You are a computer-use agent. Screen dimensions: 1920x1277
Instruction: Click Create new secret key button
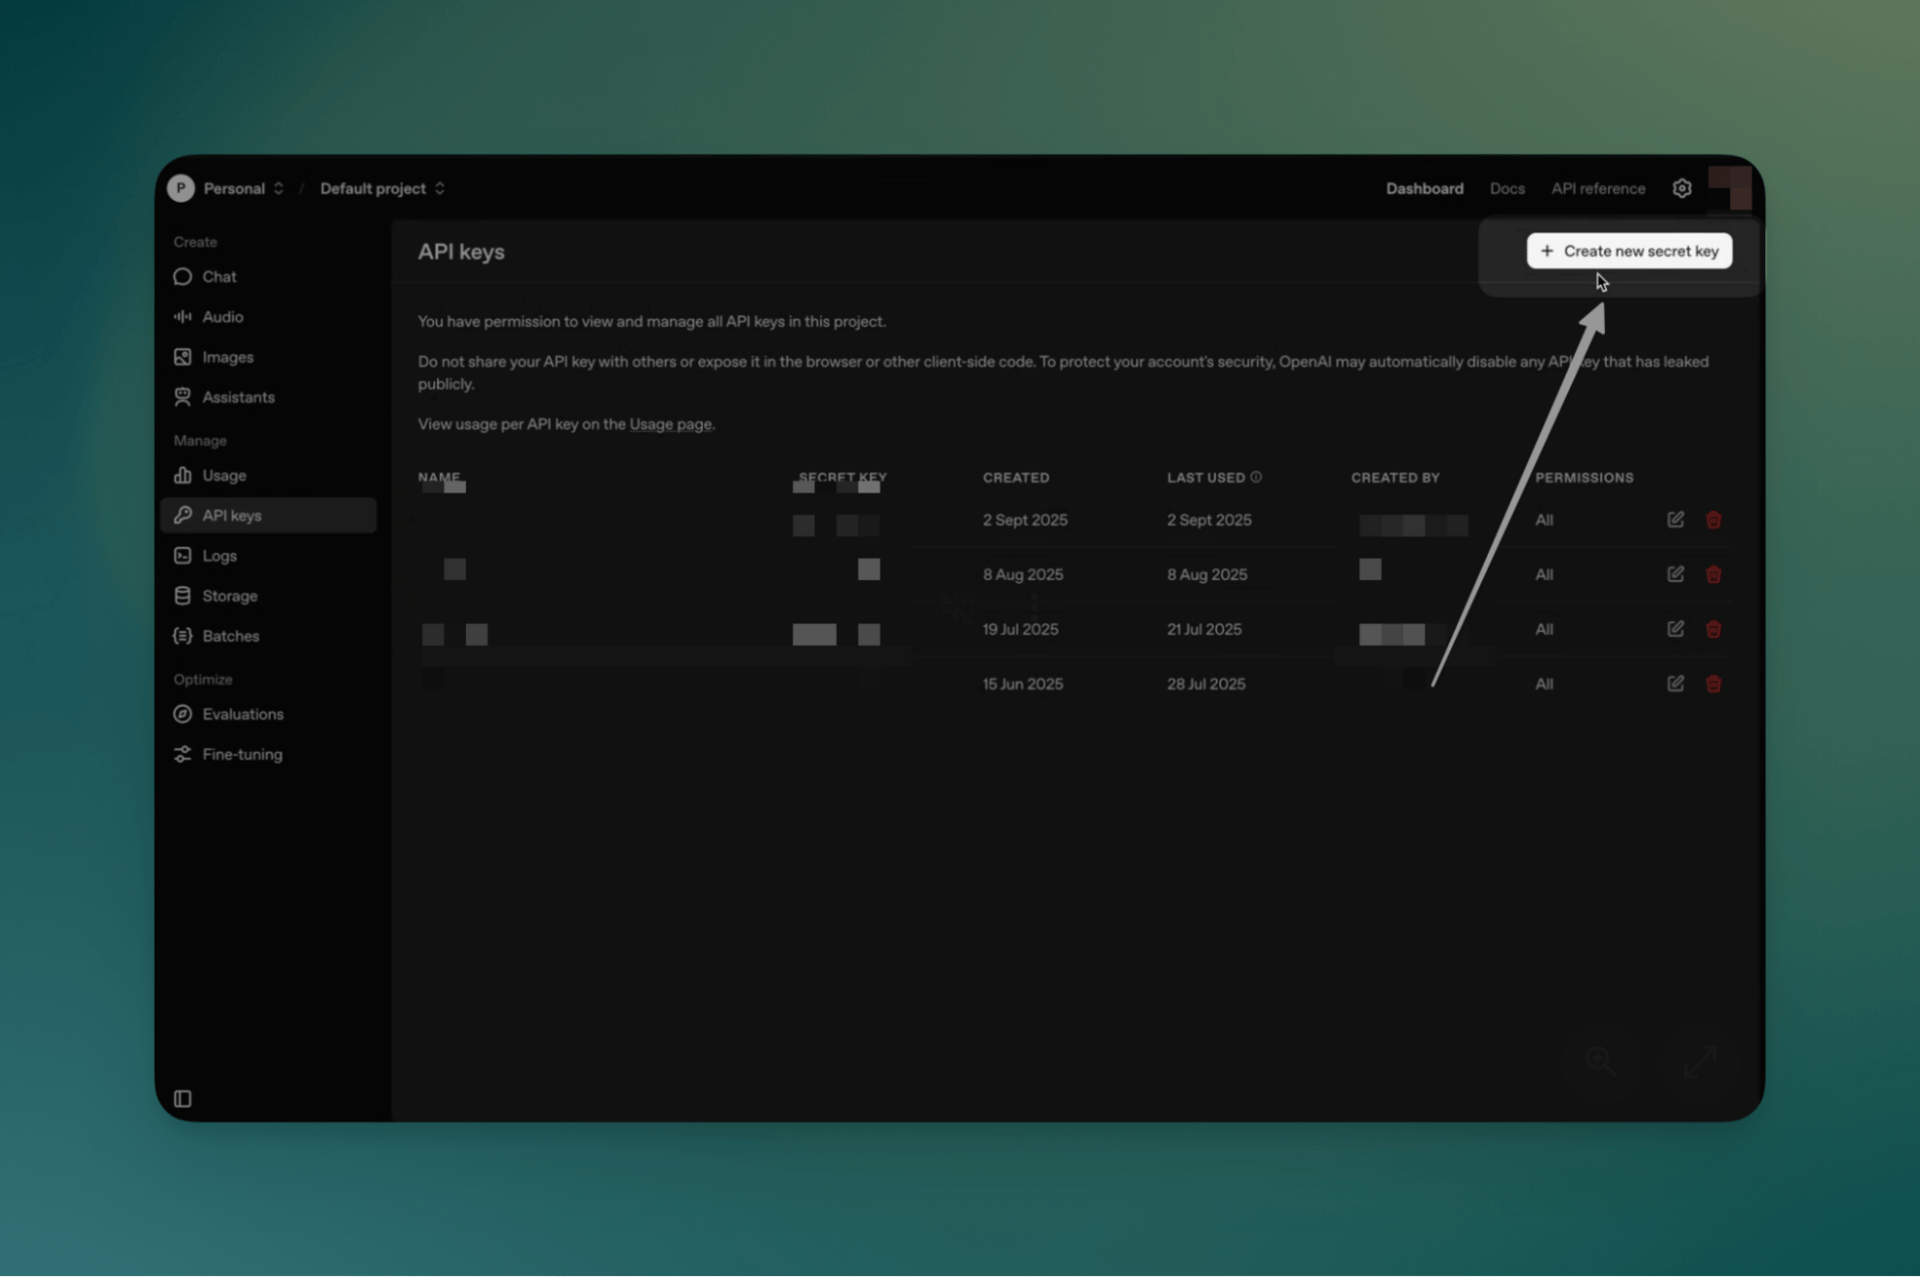[x=1629, y=251]
